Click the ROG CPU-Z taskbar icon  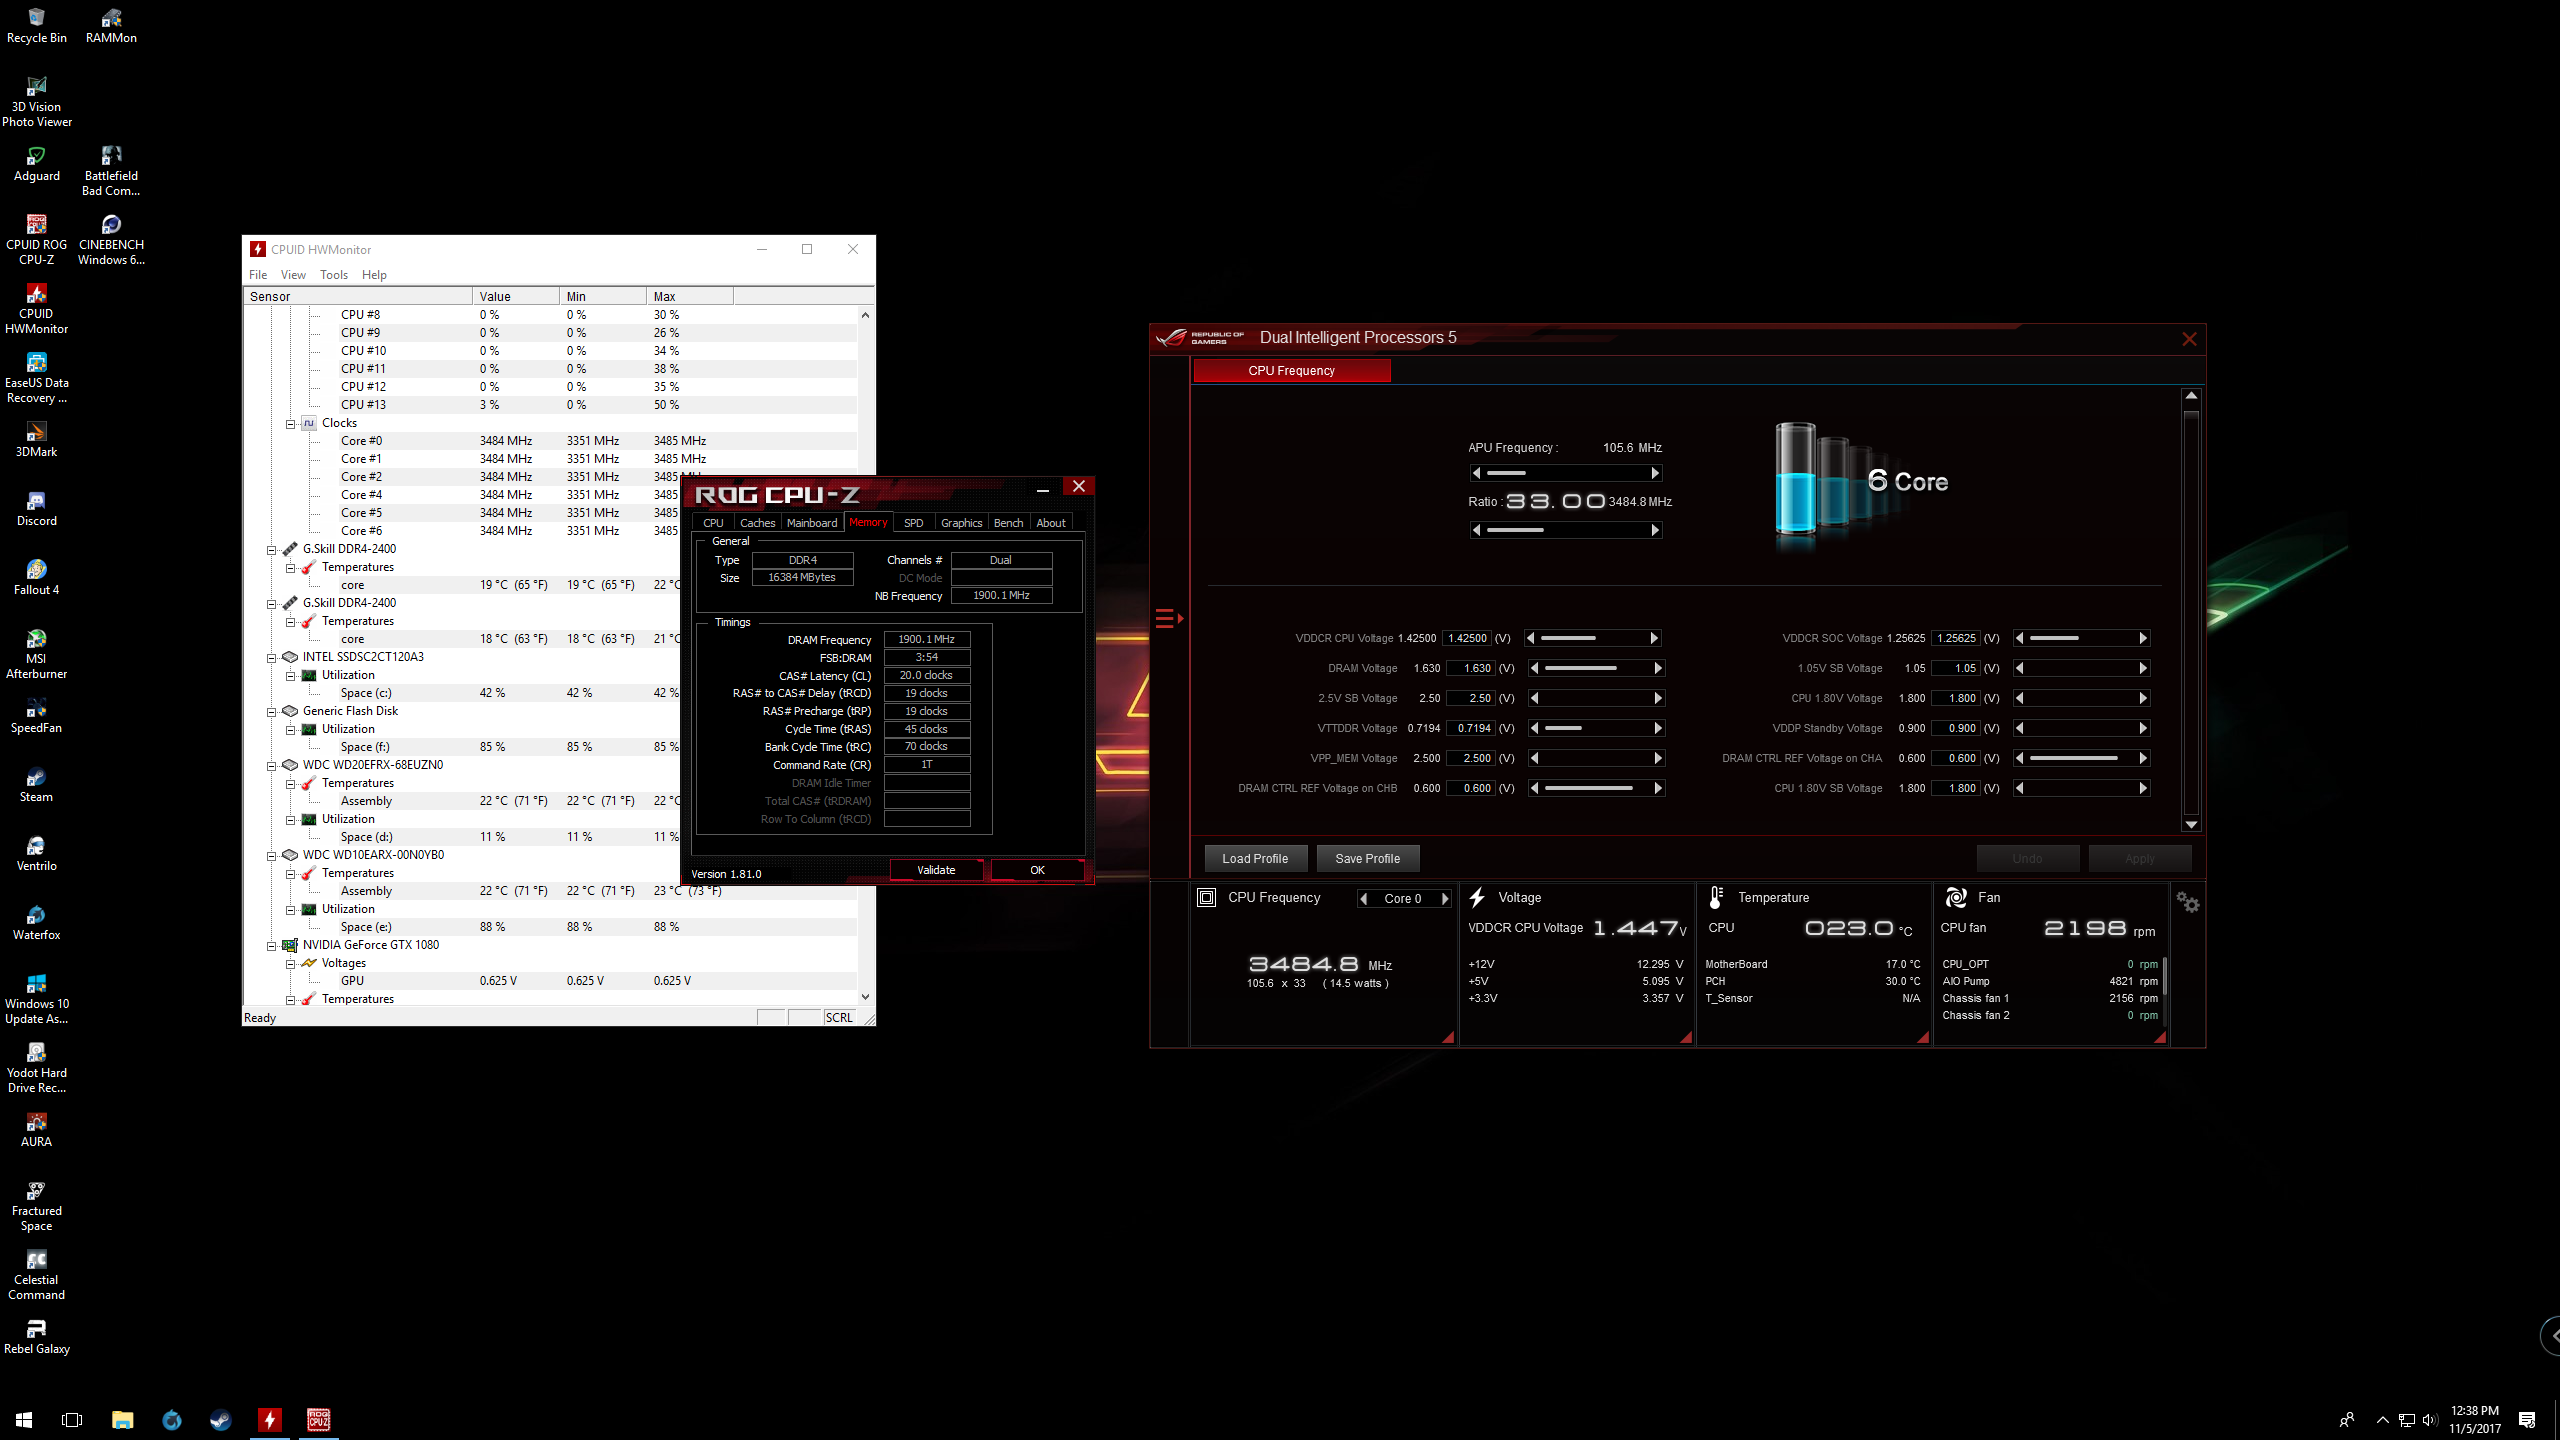318,1420
